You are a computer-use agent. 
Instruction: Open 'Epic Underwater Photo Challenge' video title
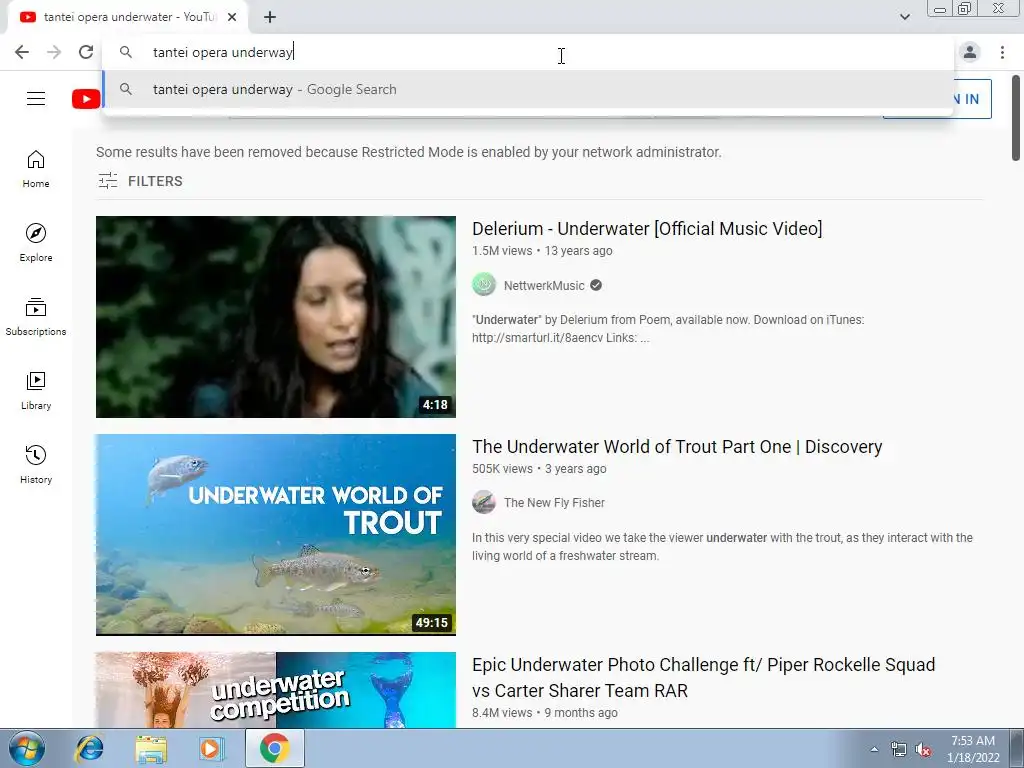tap(703, 677)
